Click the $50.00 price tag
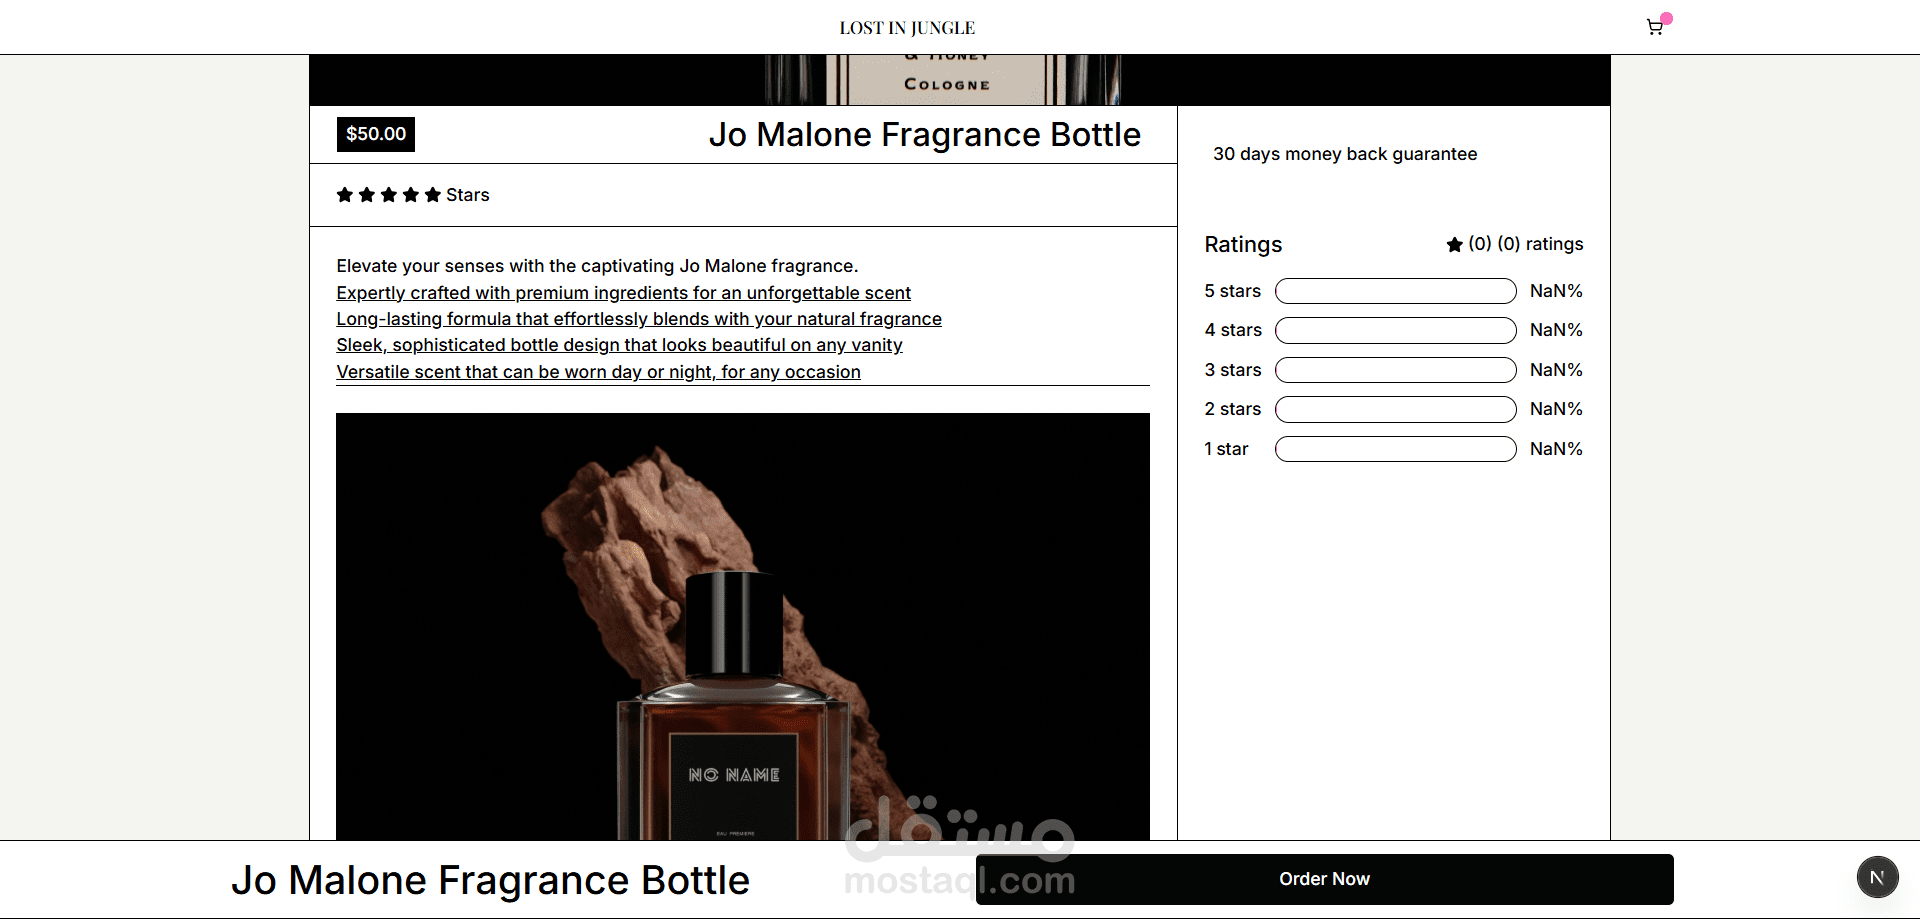The height and width of the screenshot is (919, 1920). pyautogui.click(x=376, y=134)
